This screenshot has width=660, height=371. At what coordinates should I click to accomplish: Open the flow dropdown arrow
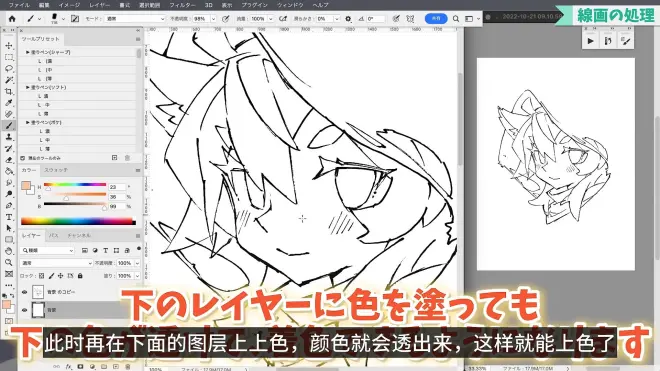(270, 19)
